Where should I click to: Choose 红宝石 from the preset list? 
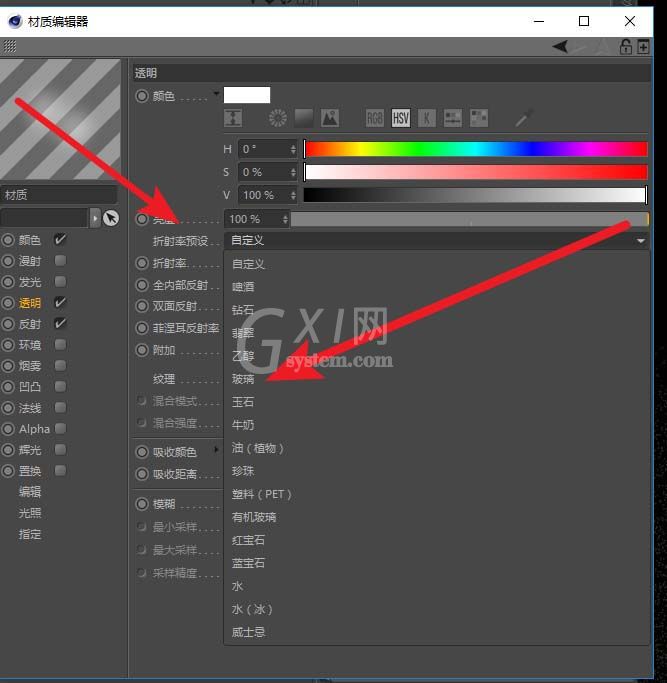coord(248,540)
